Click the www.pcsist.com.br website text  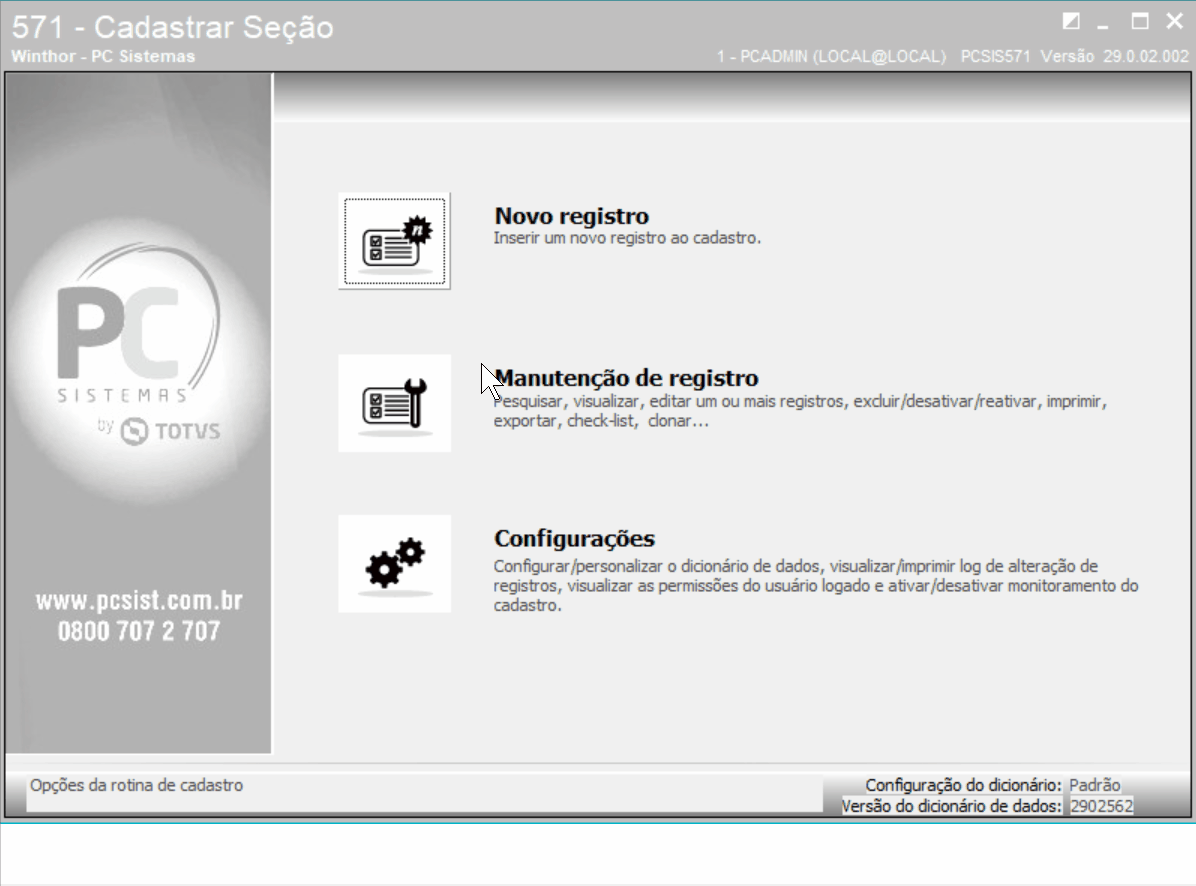click(x=139, y=601)
